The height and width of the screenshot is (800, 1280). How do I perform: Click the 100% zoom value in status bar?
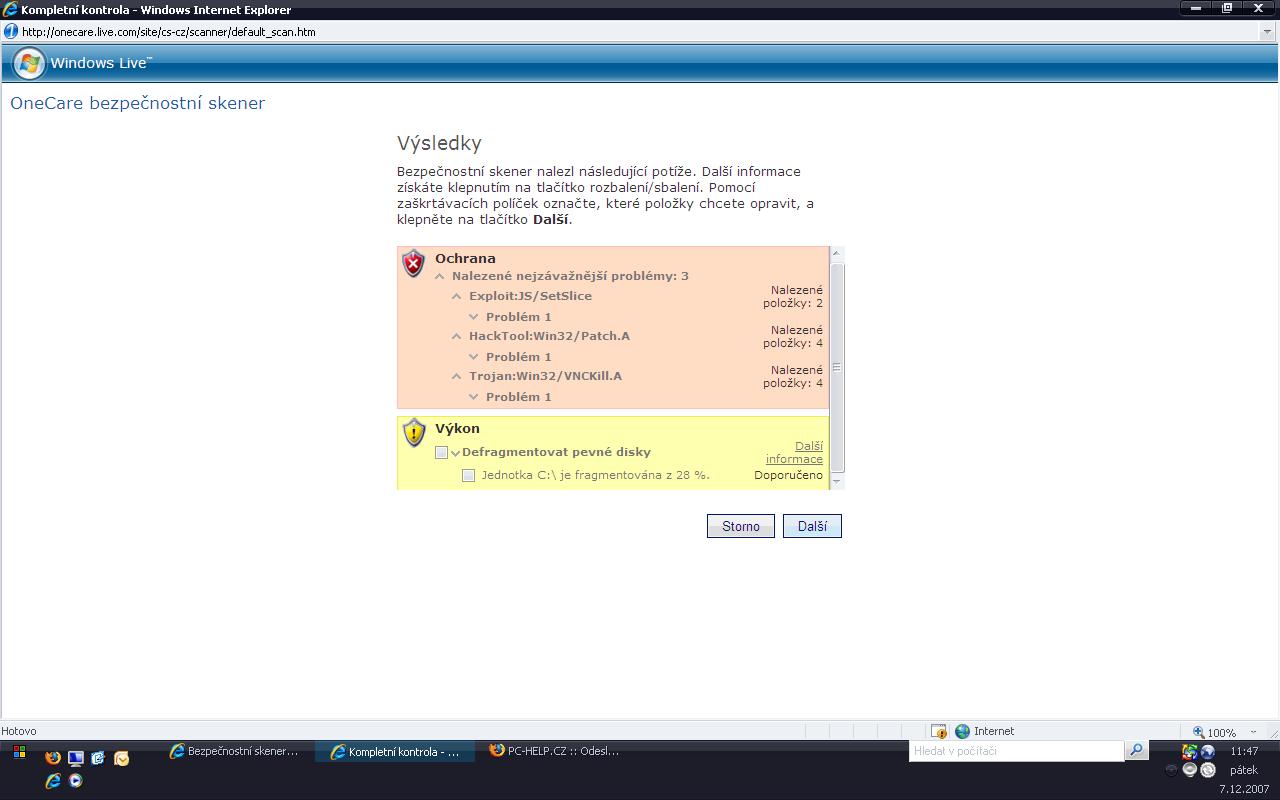click(x=1222, y=732)
